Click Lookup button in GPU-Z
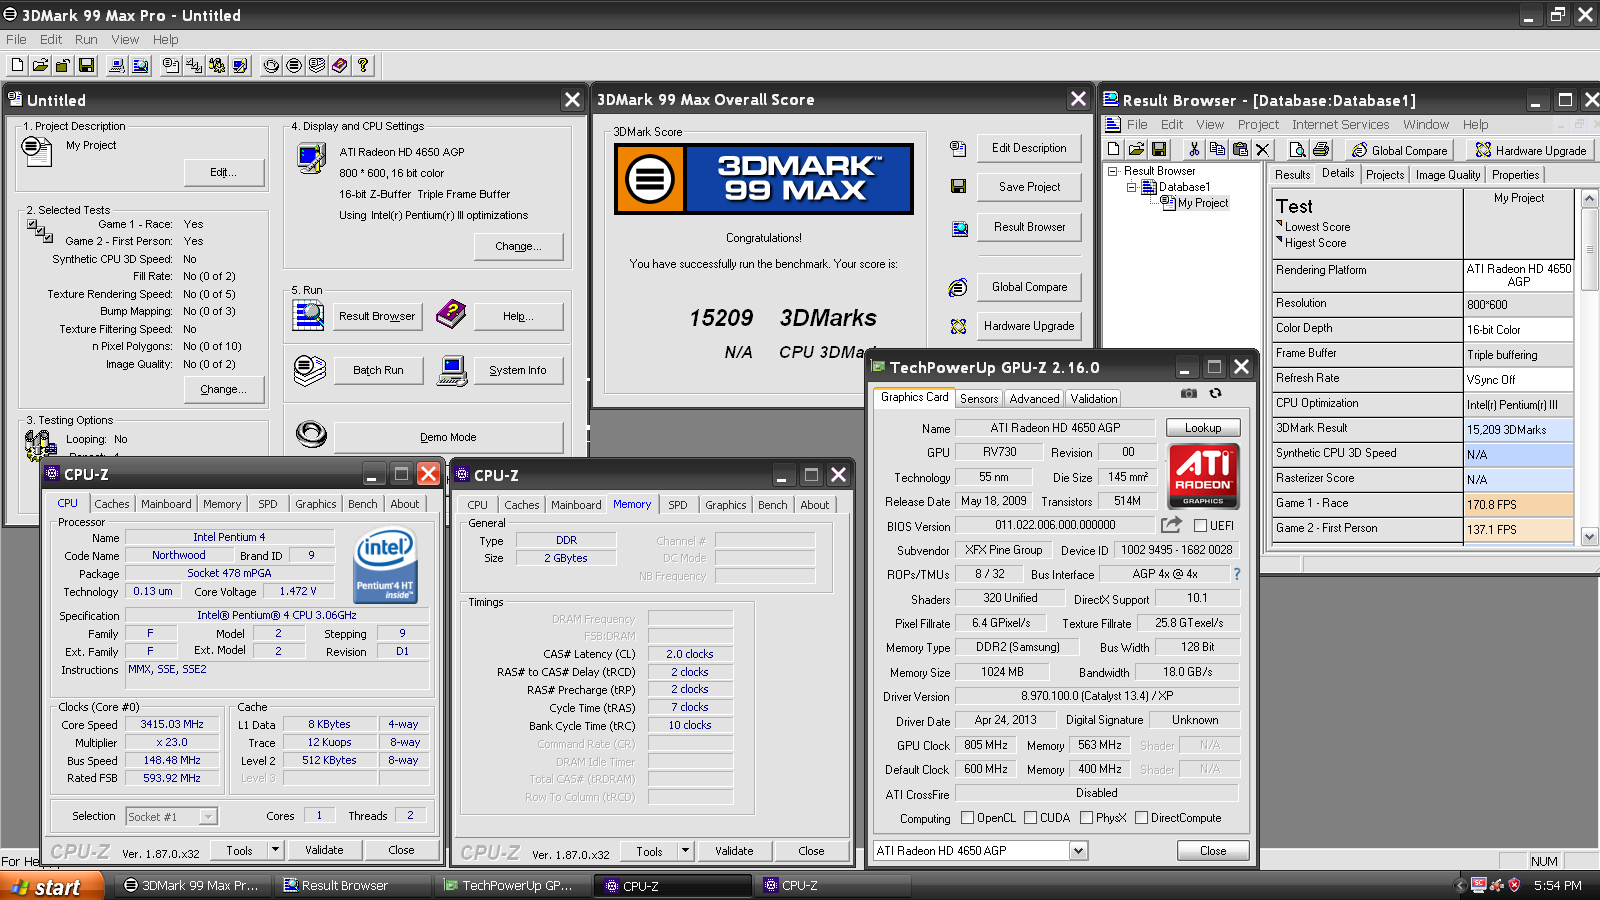This screenshot has height=900, width=1600. [1203, 428]
